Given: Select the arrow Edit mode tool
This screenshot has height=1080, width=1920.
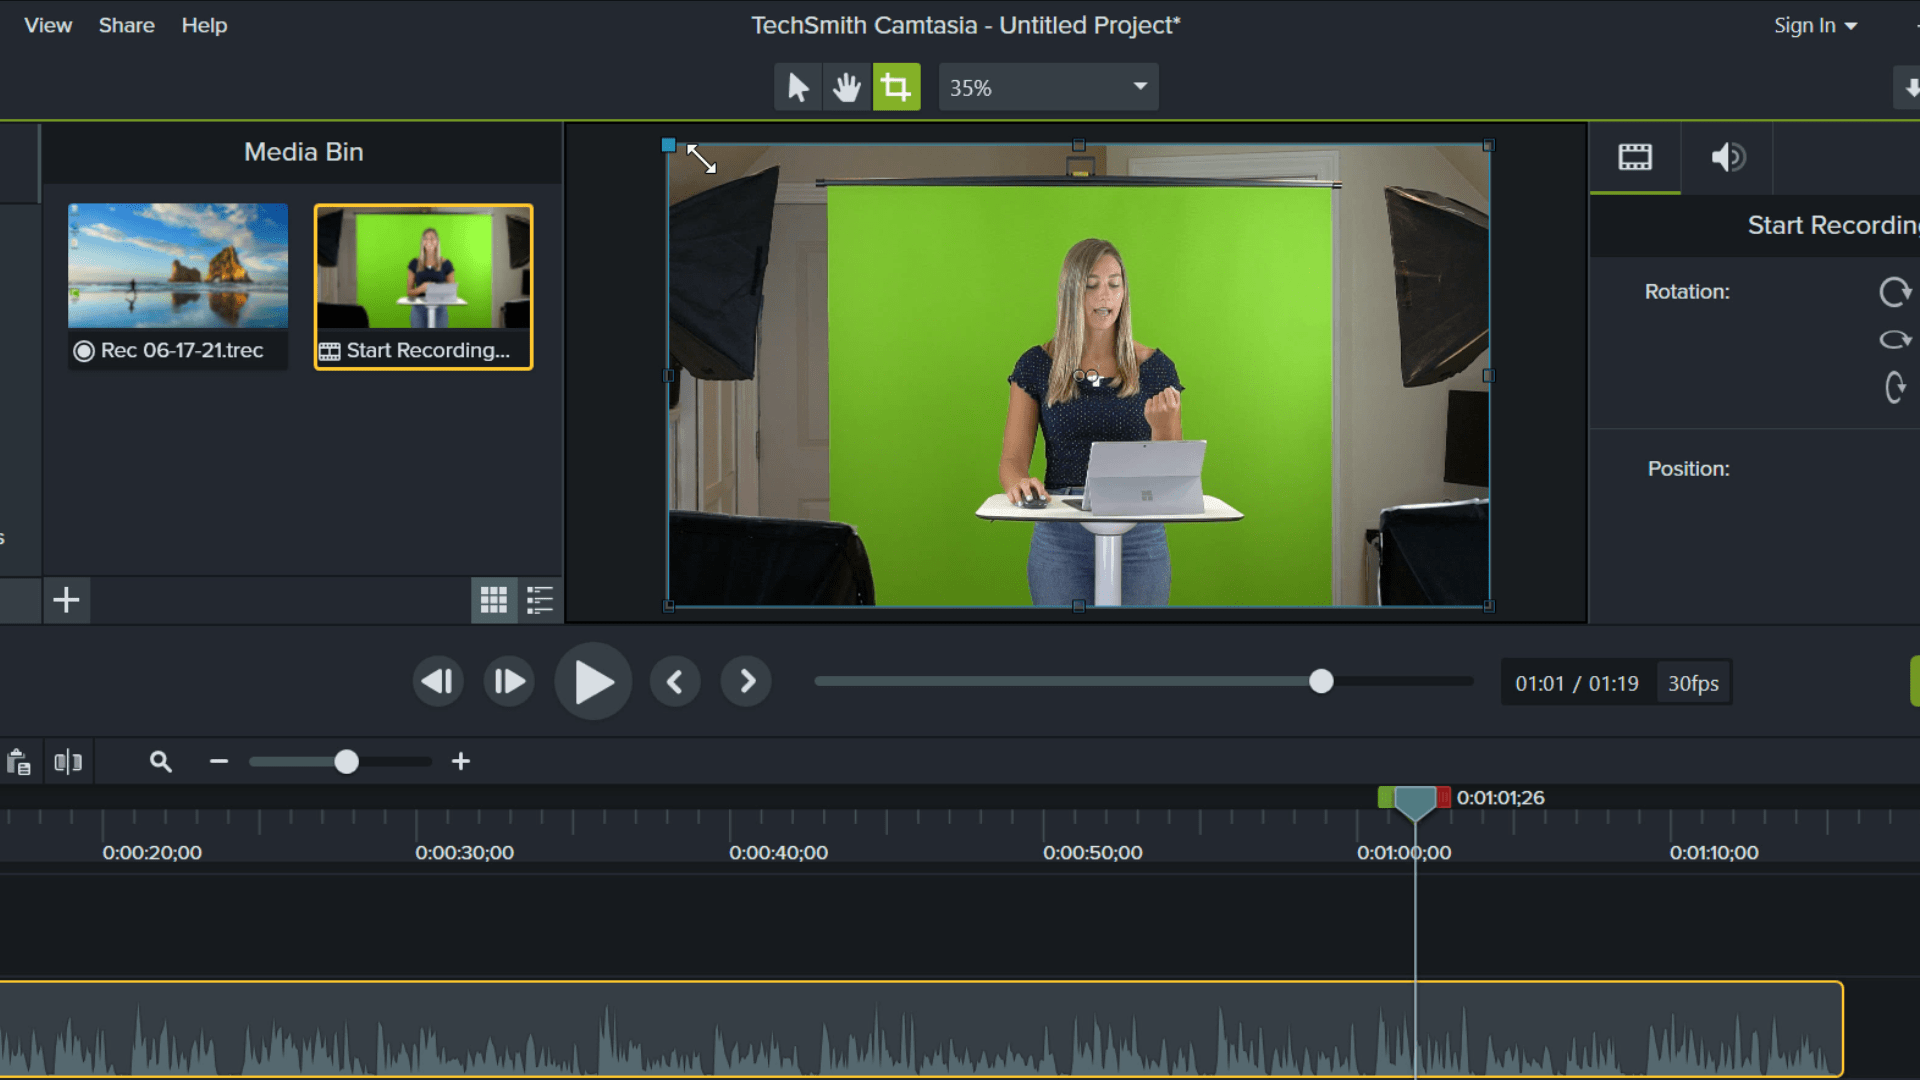Looking at the screenshot, I should point(797,88).
